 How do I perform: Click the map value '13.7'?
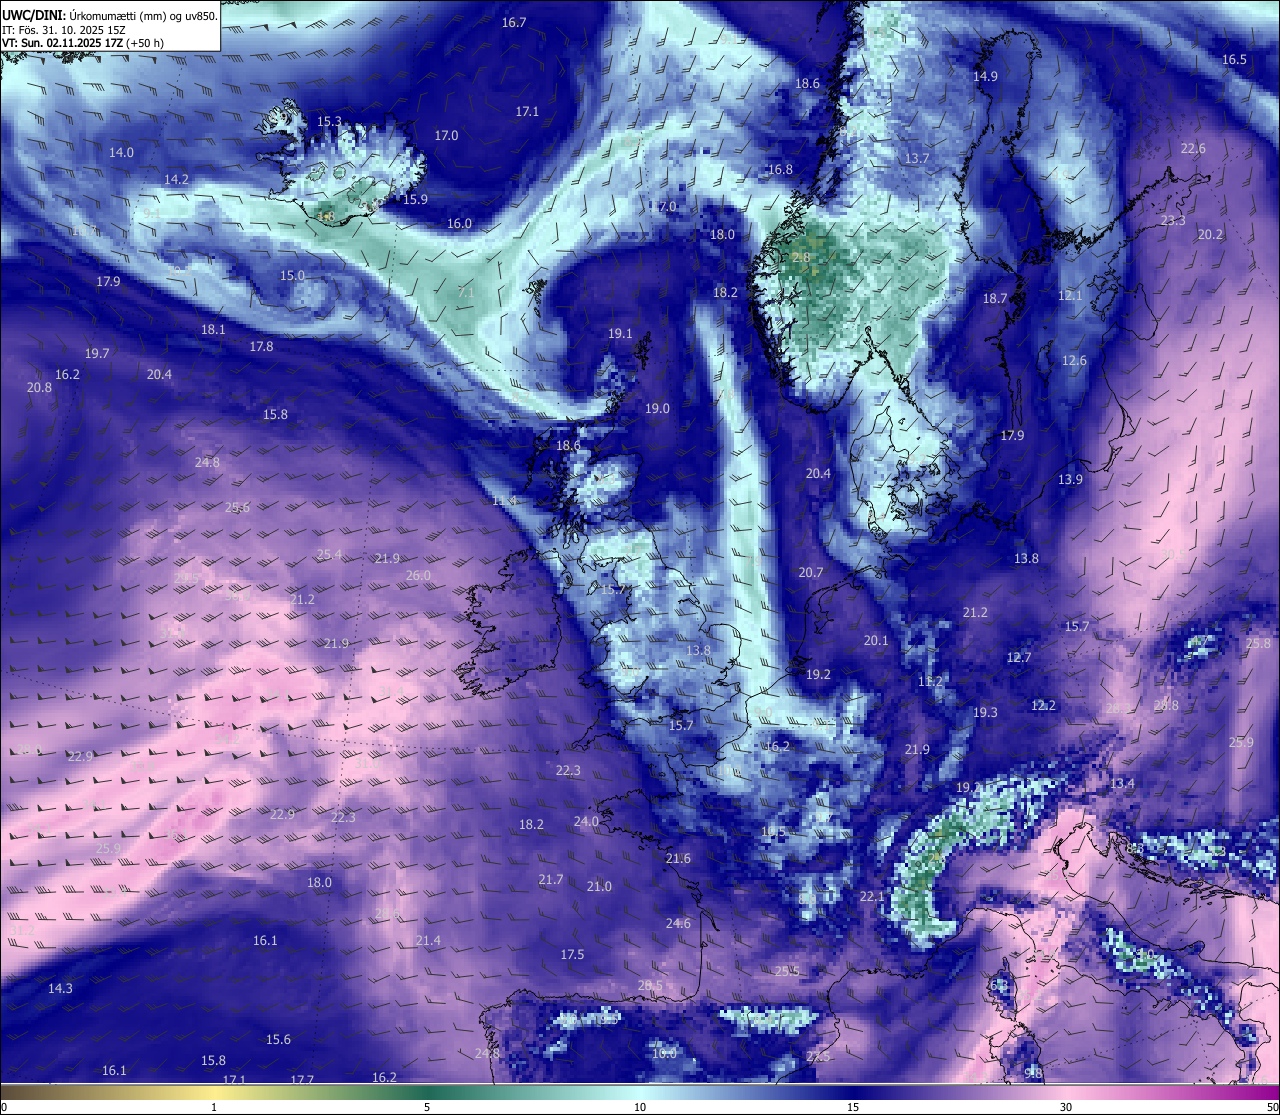(x=917, y=158)
